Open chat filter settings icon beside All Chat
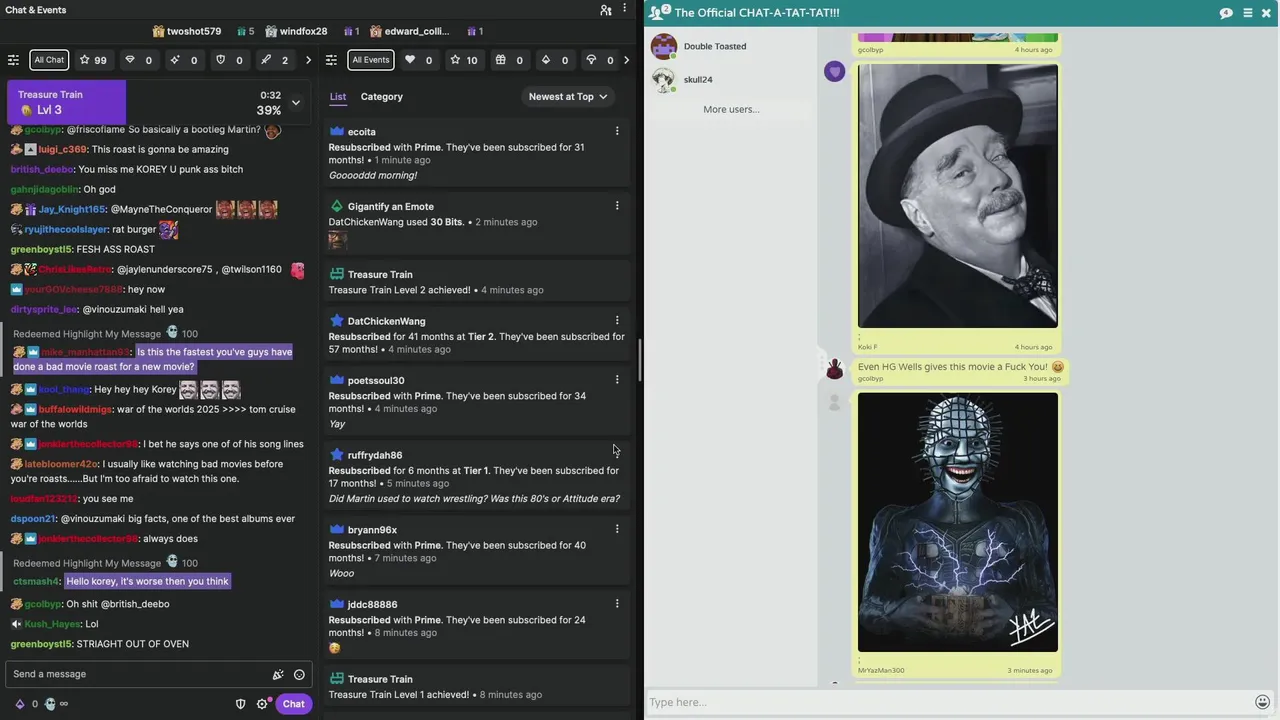This screenshot has width=1280, height=720. point(13,60)
